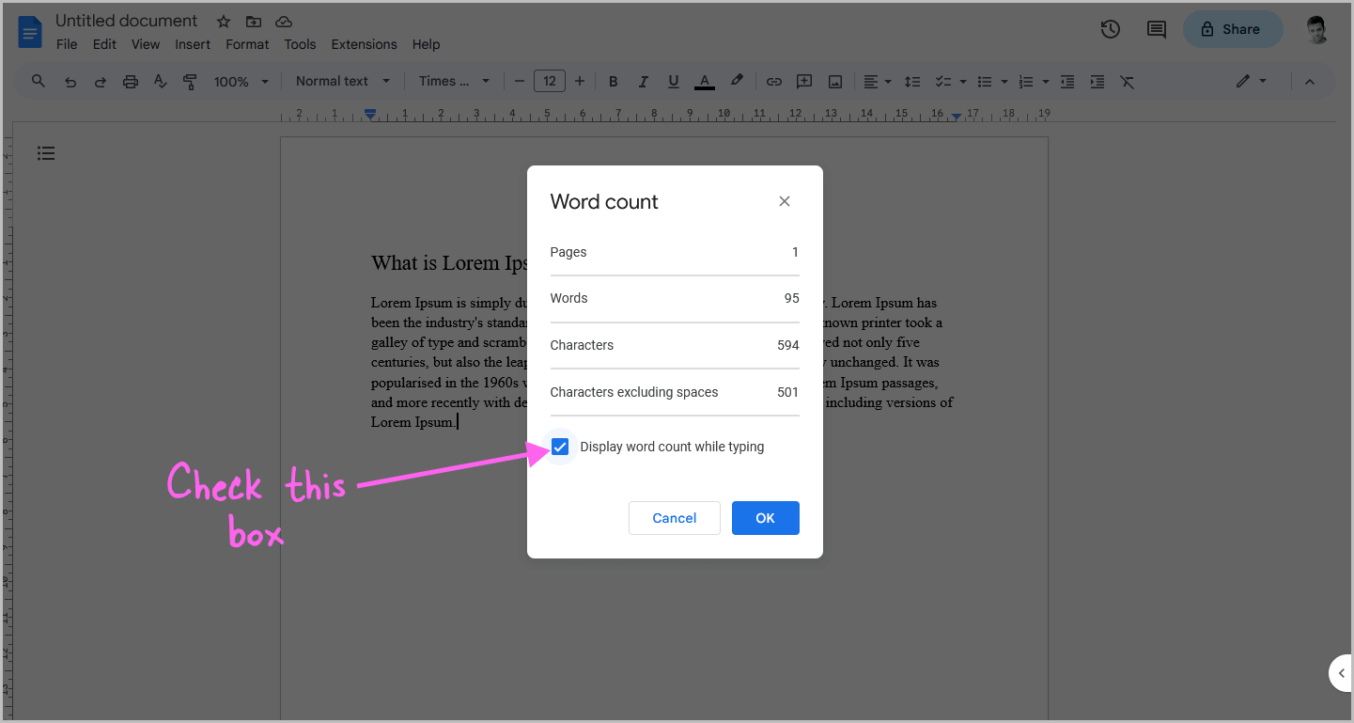Open the Format menu
Viewport: 1354px width, 723px height.
click(247, 44)
